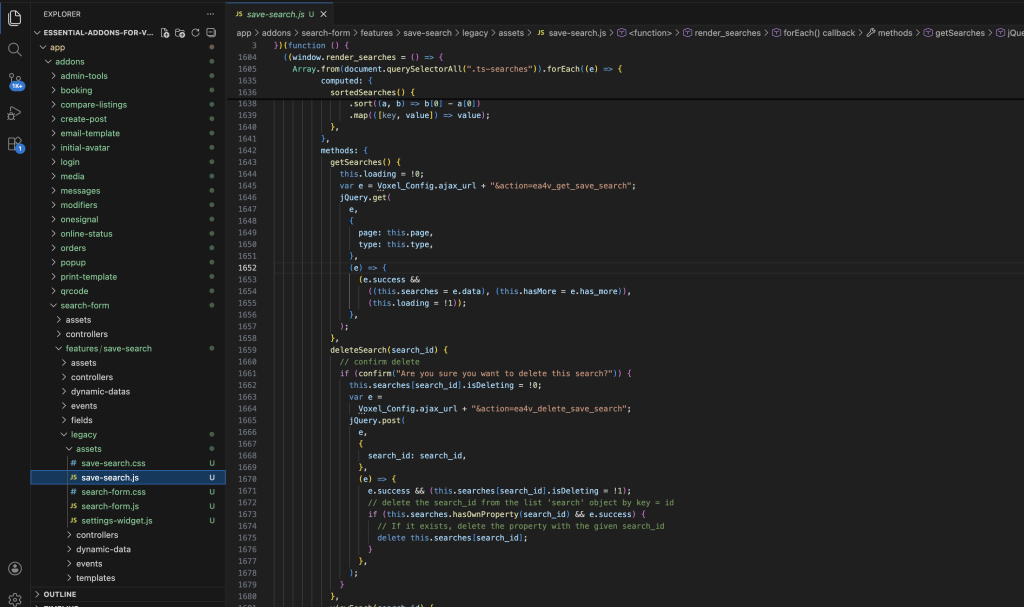The width and height of the screenshot is (1024, 607).
Task: Open the Extensions view
Action: 14,144
